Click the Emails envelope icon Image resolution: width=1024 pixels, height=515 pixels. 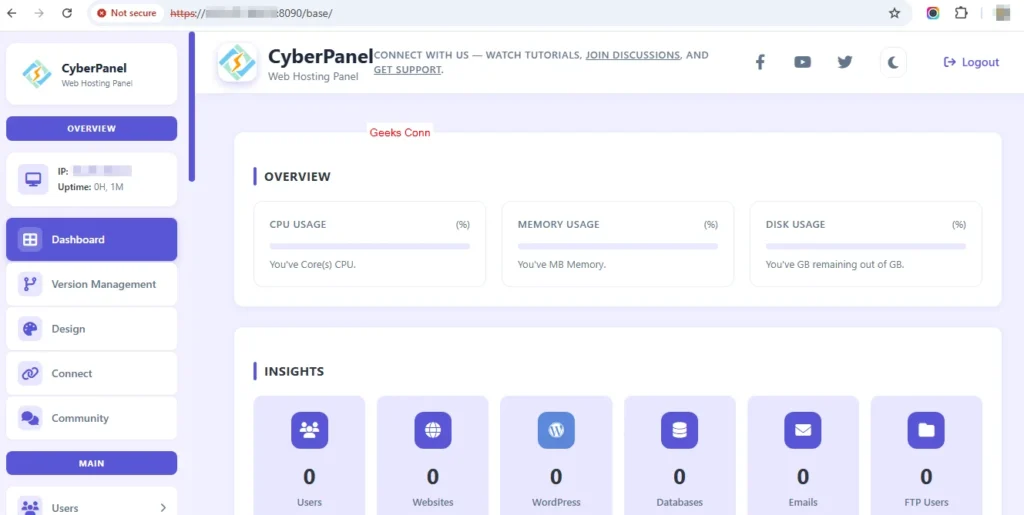point(803,430)
